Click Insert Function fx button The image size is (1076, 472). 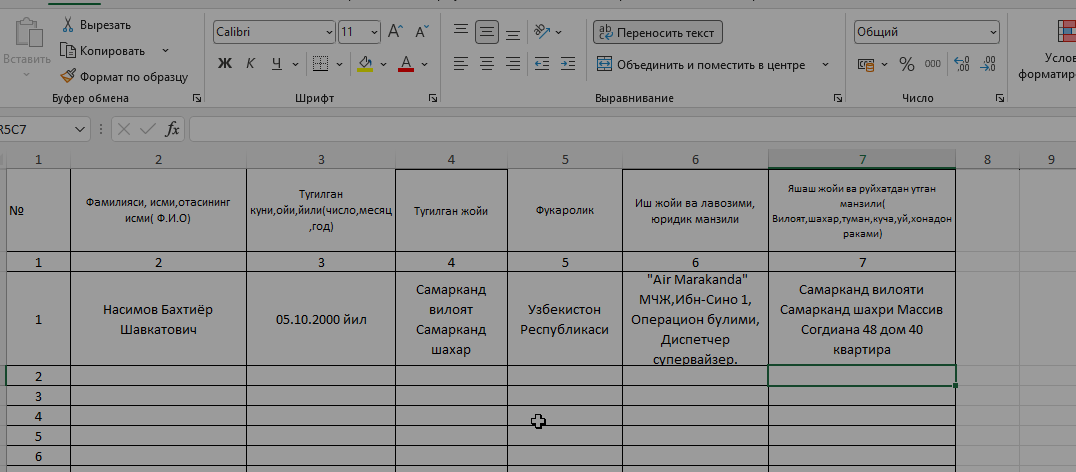pyautogui.click(x=173, y=129)
